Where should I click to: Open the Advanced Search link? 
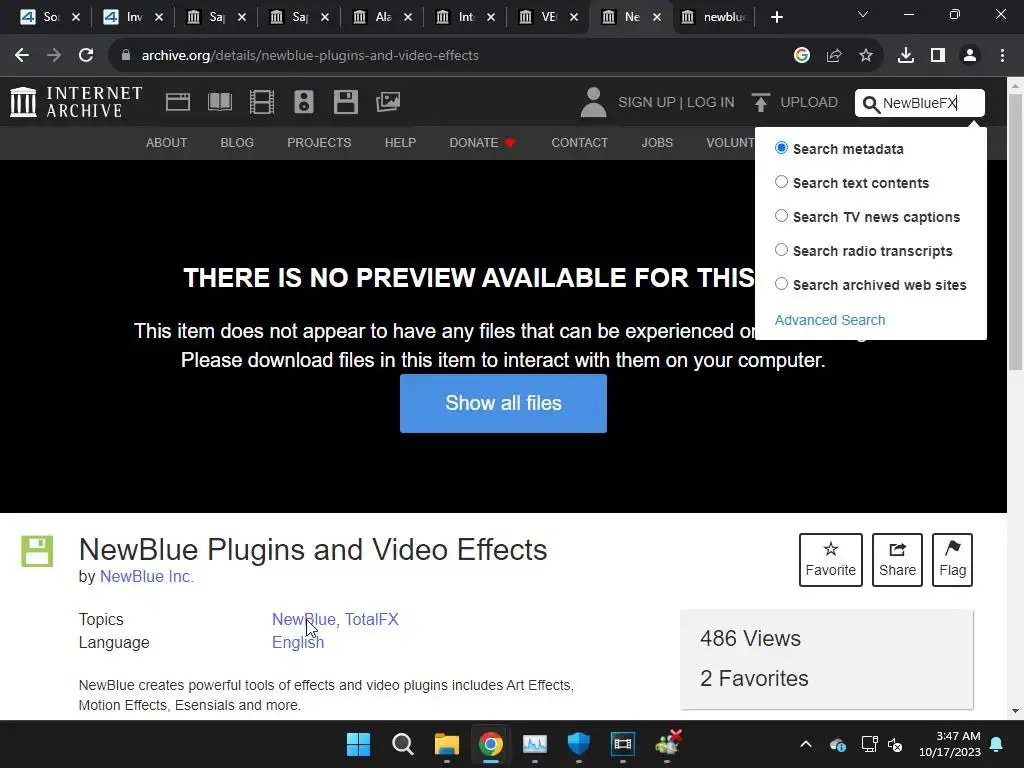(830, 320)
